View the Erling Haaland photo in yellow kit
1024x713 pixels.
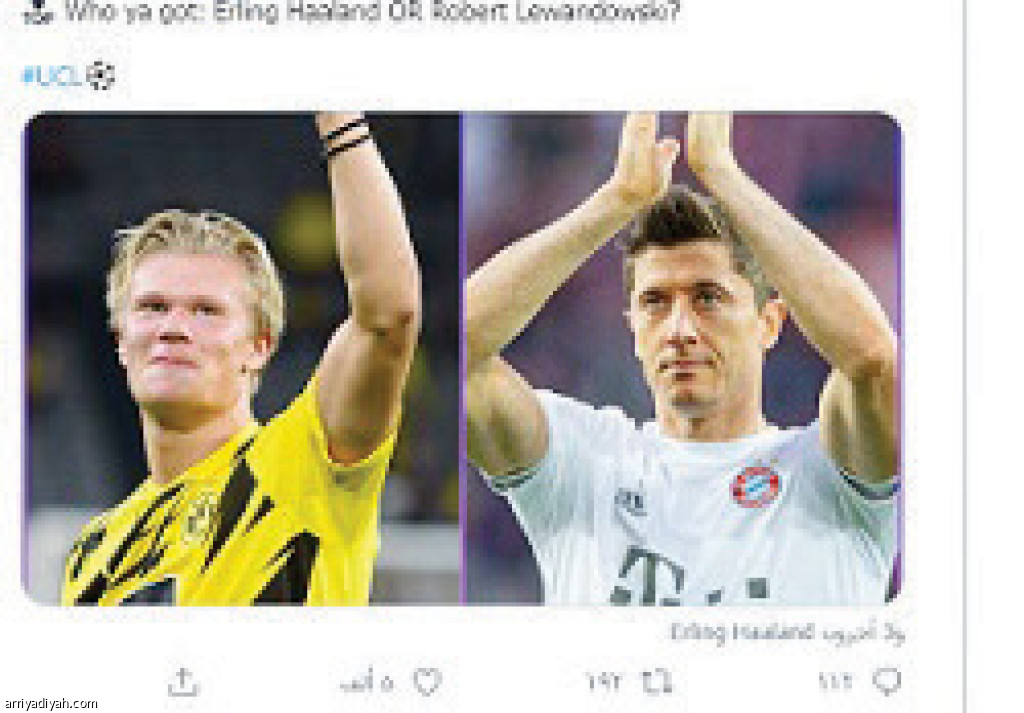pos(241,358)
